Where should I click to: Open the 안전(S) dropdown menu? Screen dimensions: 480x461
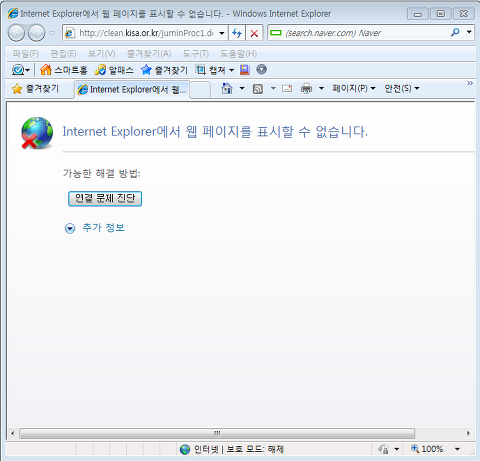coord(402,88)
